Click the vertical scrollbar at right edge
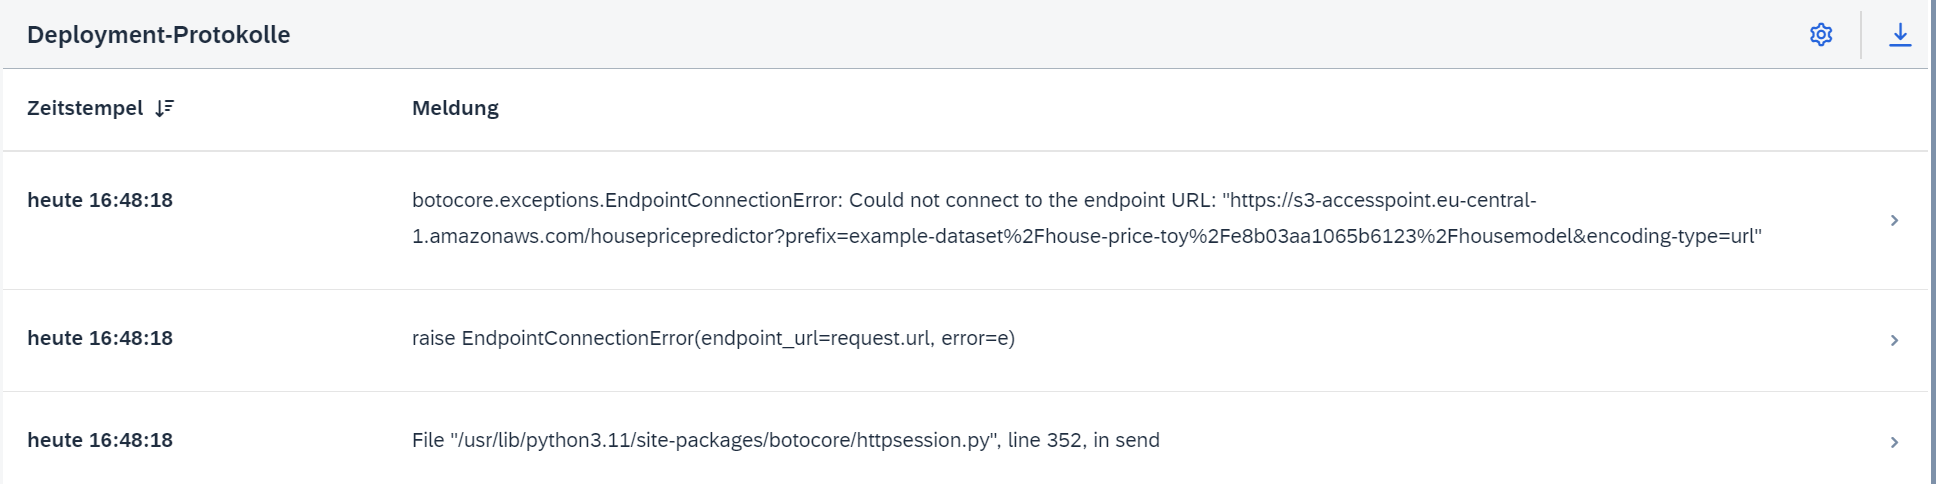Viewport: 1936px width, 484px height. point(1932,242)
